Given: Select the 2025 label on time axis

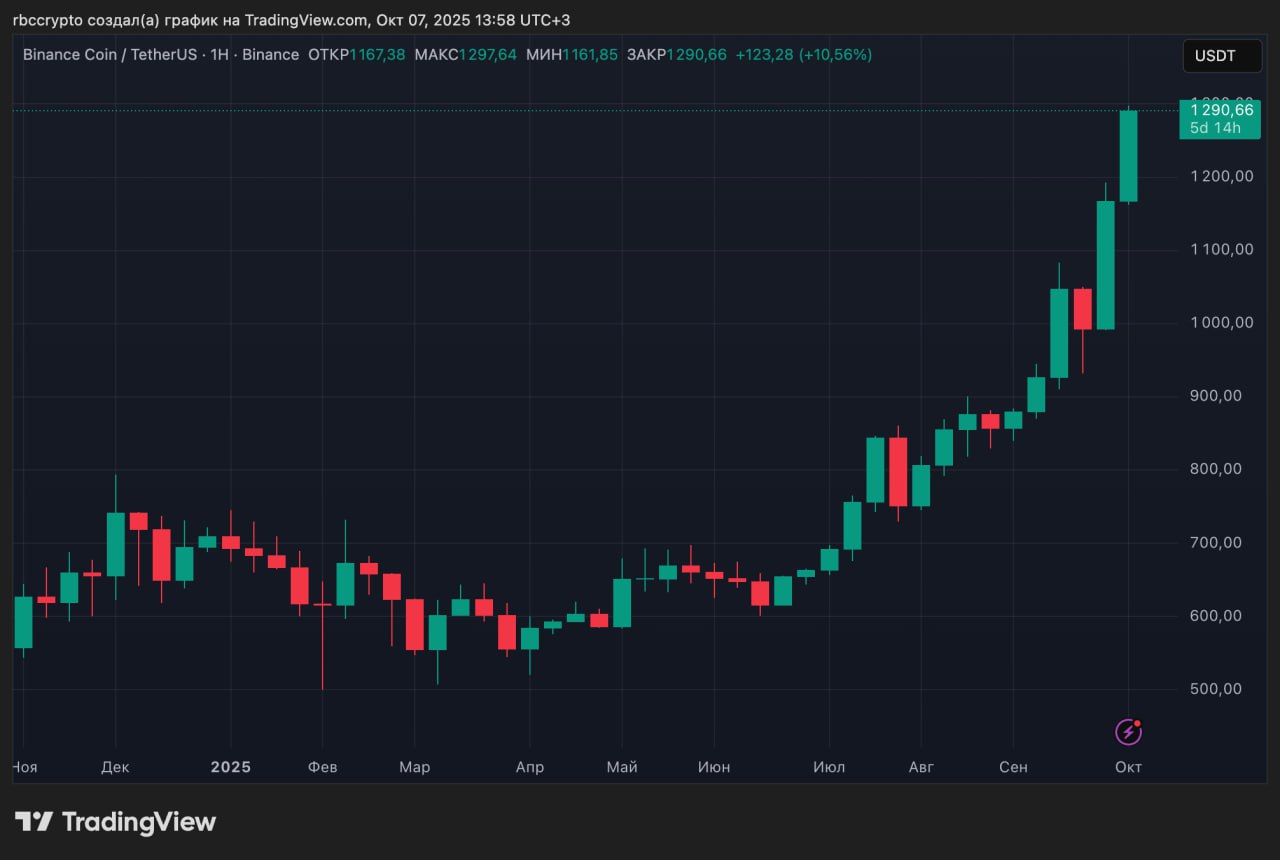Looking at the screenshot, I should pos(231,767).
